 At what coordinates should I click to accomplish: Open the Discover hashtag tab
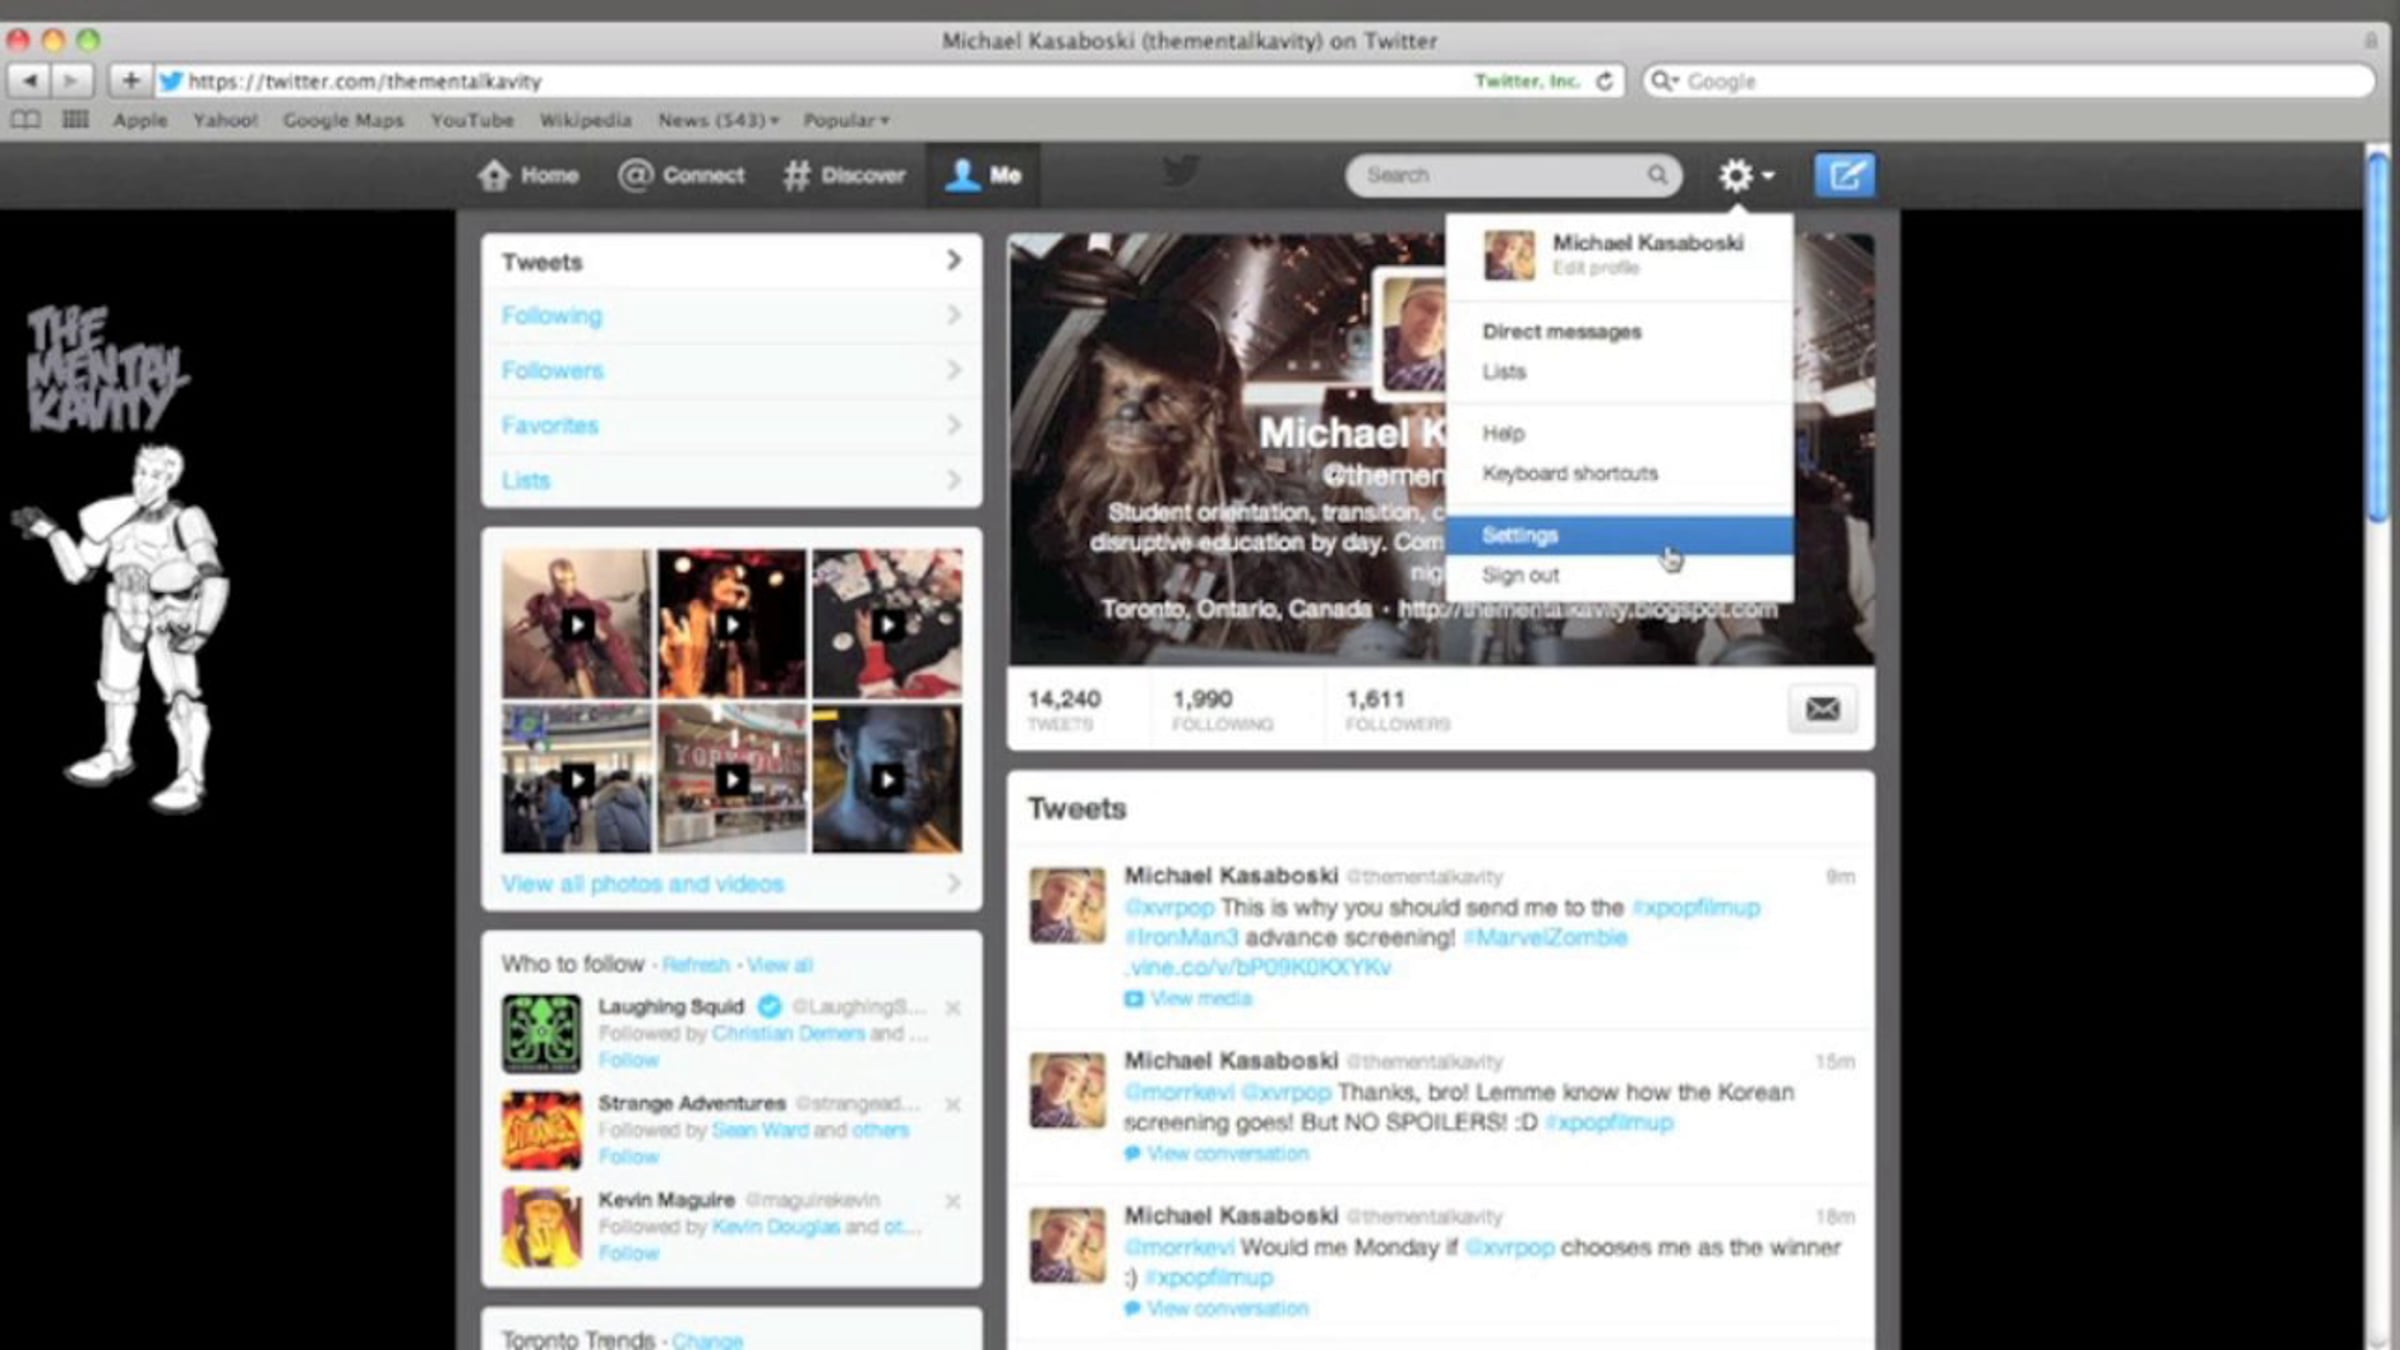[845, 176]
